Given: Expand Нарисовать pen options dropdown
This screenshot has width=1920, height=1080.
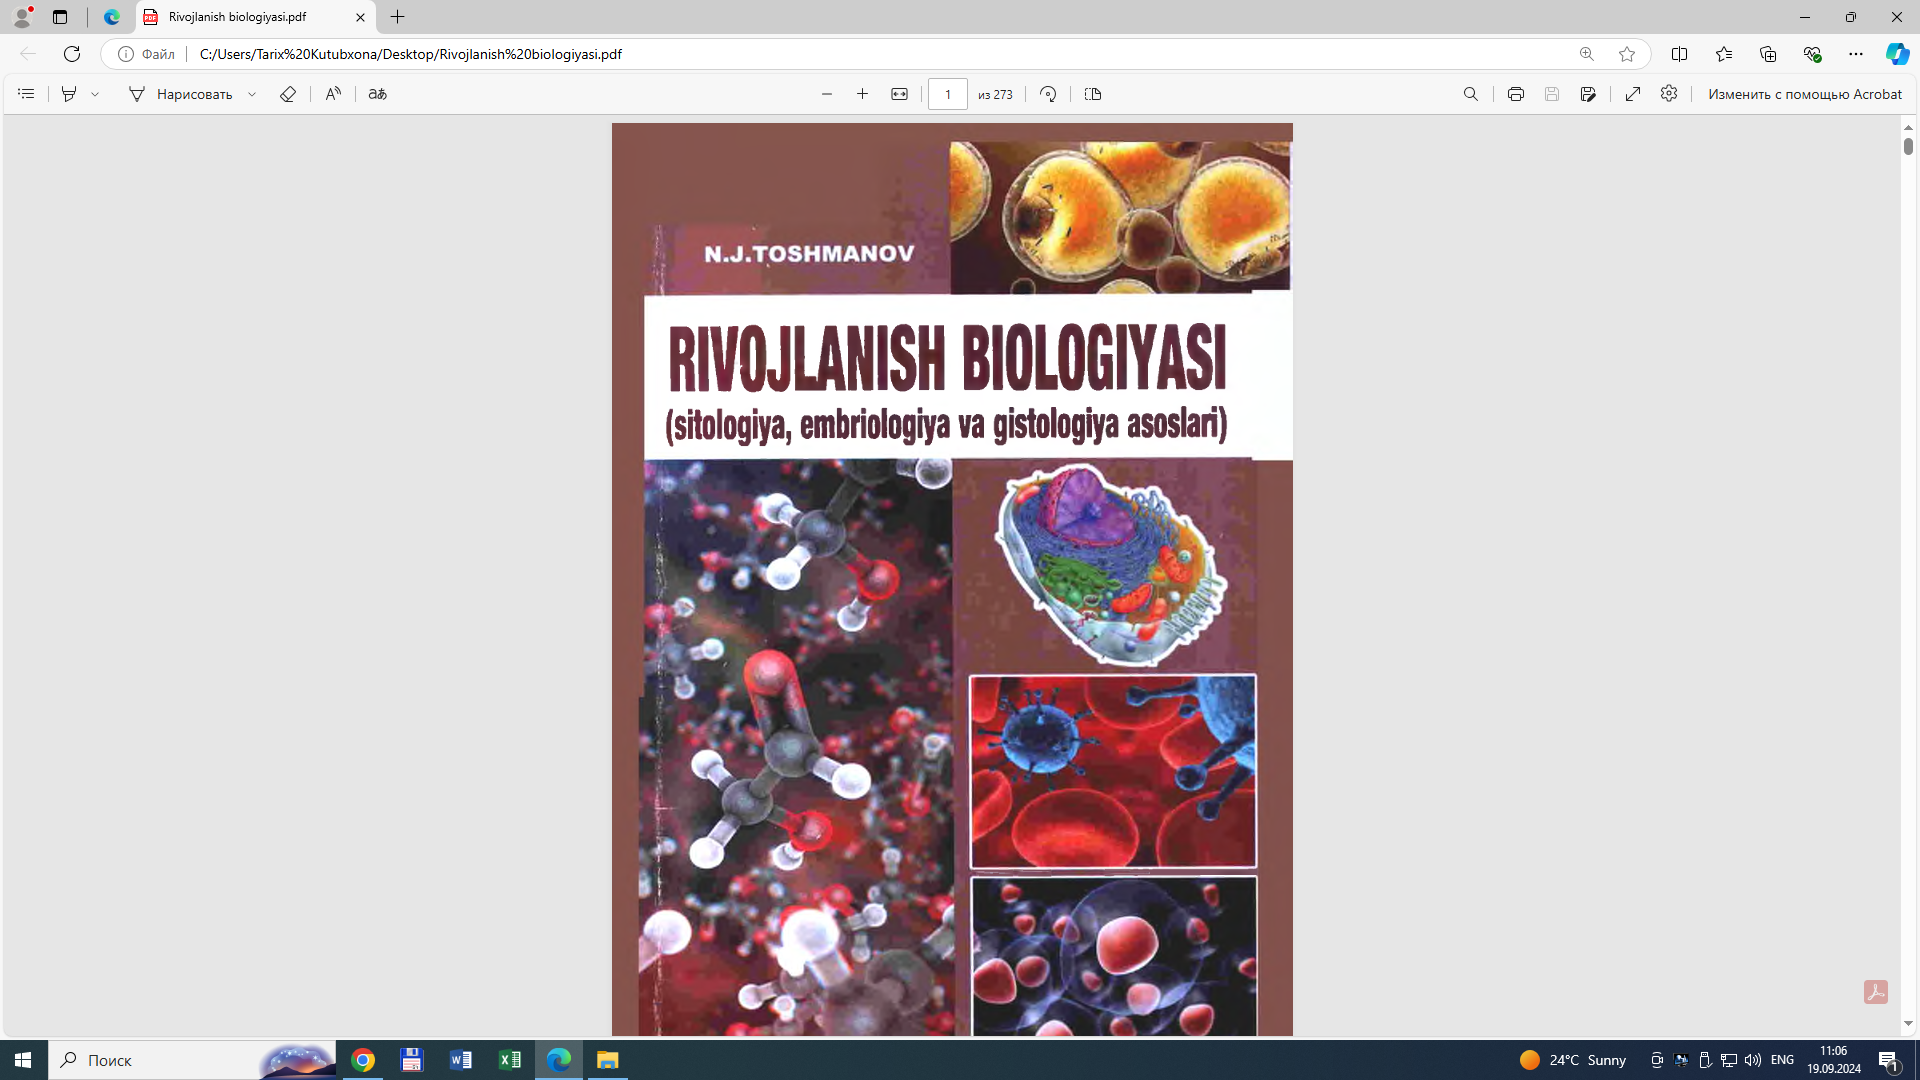Looking at the screenshot, I should [252, 94].
